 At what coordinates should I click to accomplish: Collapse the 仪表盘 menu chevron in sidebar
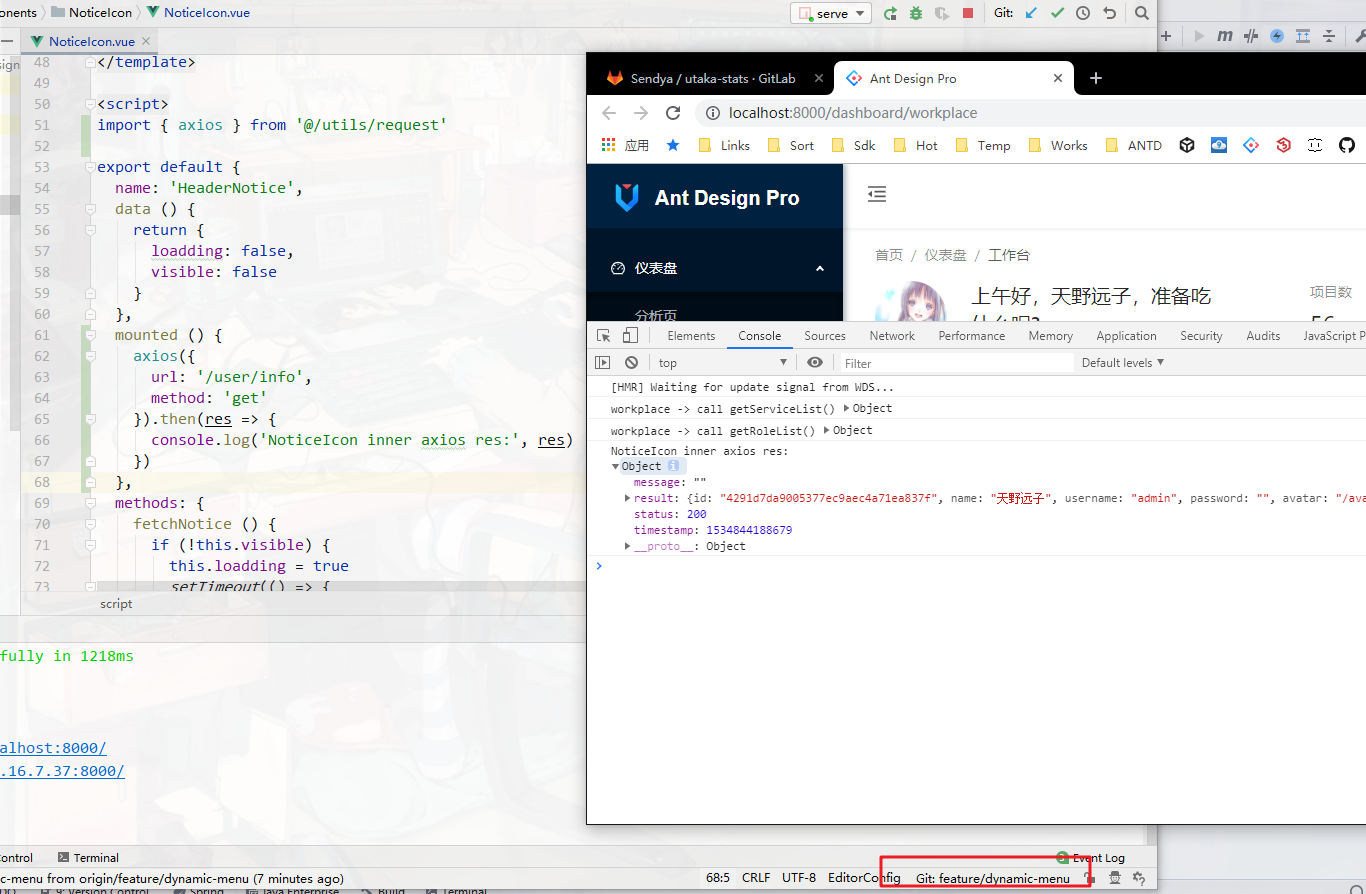[820, 268]
